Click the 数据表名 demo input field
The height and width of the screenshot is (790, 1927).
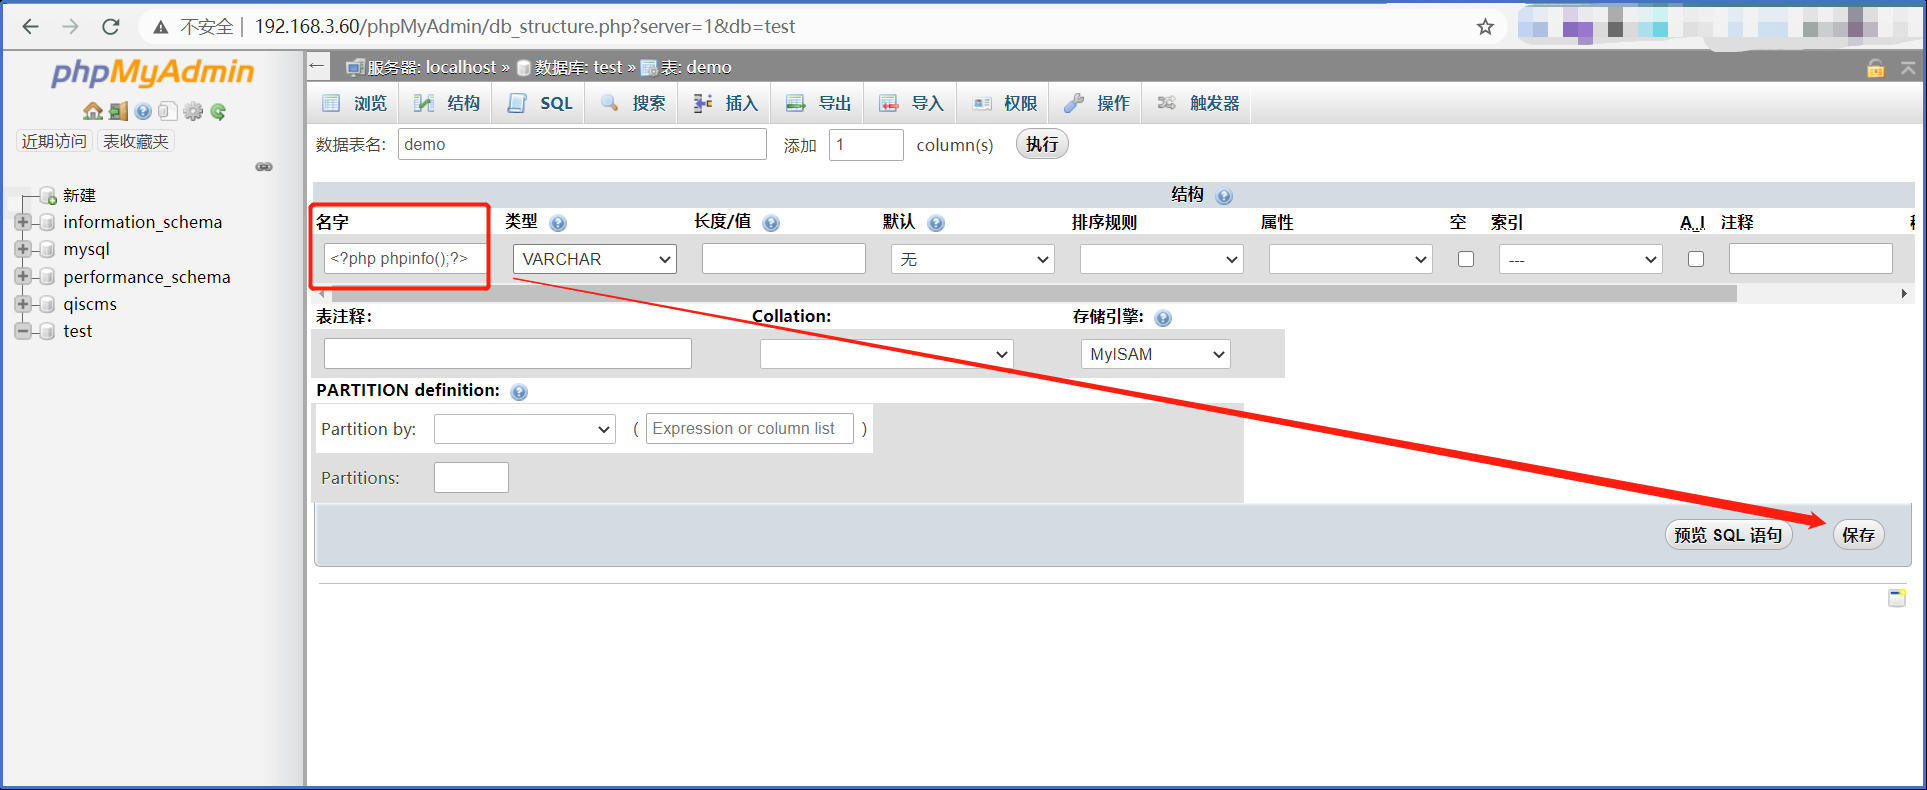582,144
